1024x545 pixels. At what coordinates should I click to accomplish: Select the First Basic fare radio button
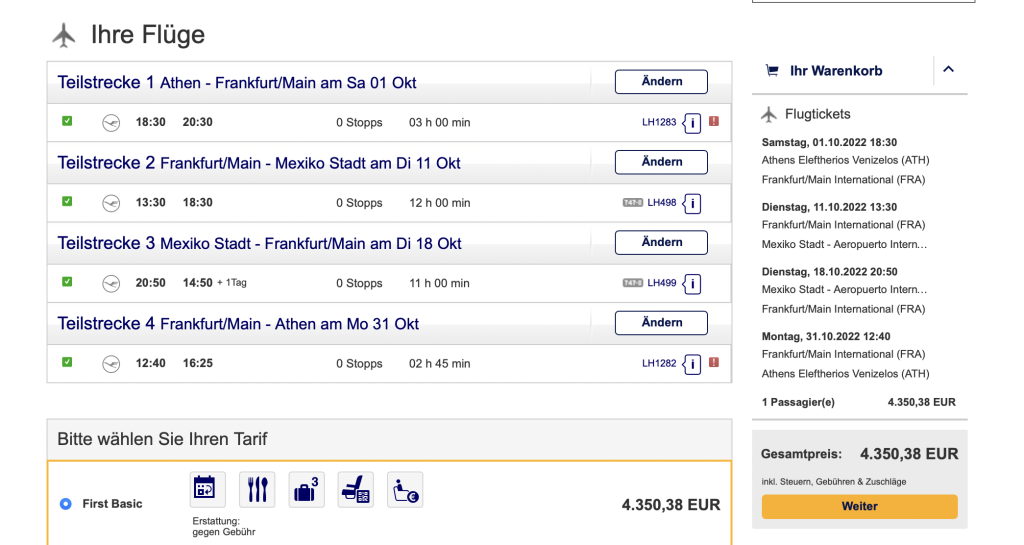tap(66, 504)
